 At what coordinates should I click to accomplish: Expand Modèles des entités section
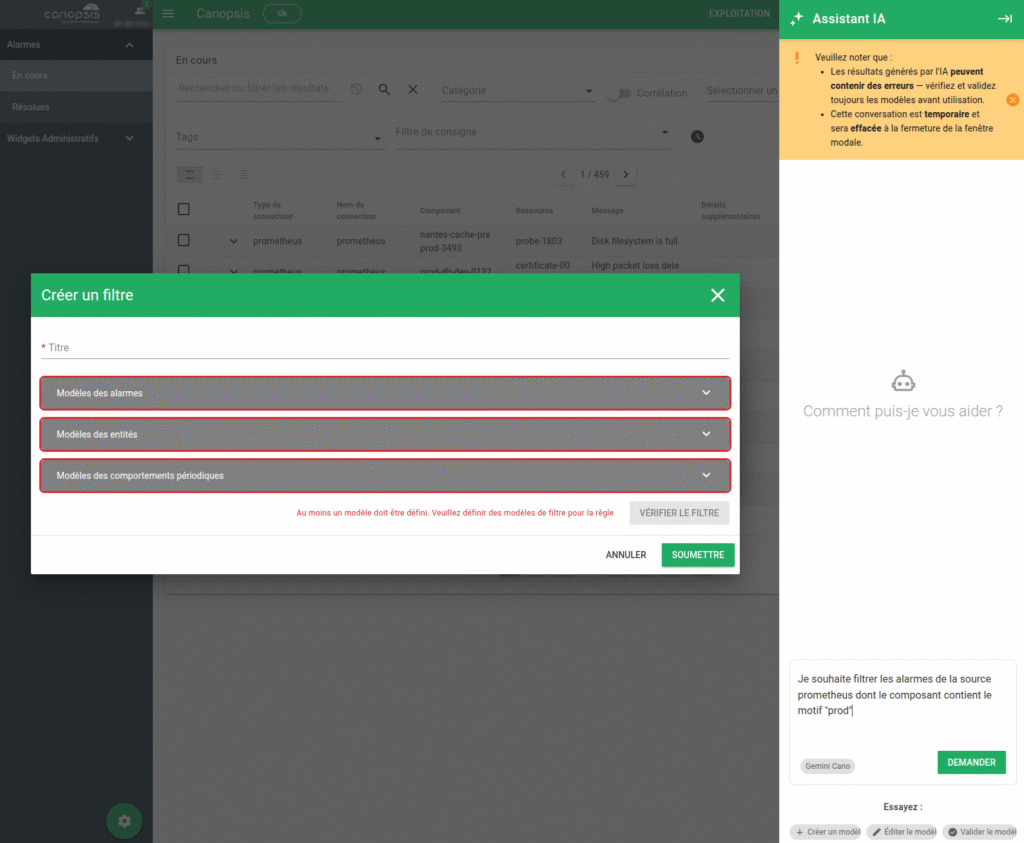[385, 434]
